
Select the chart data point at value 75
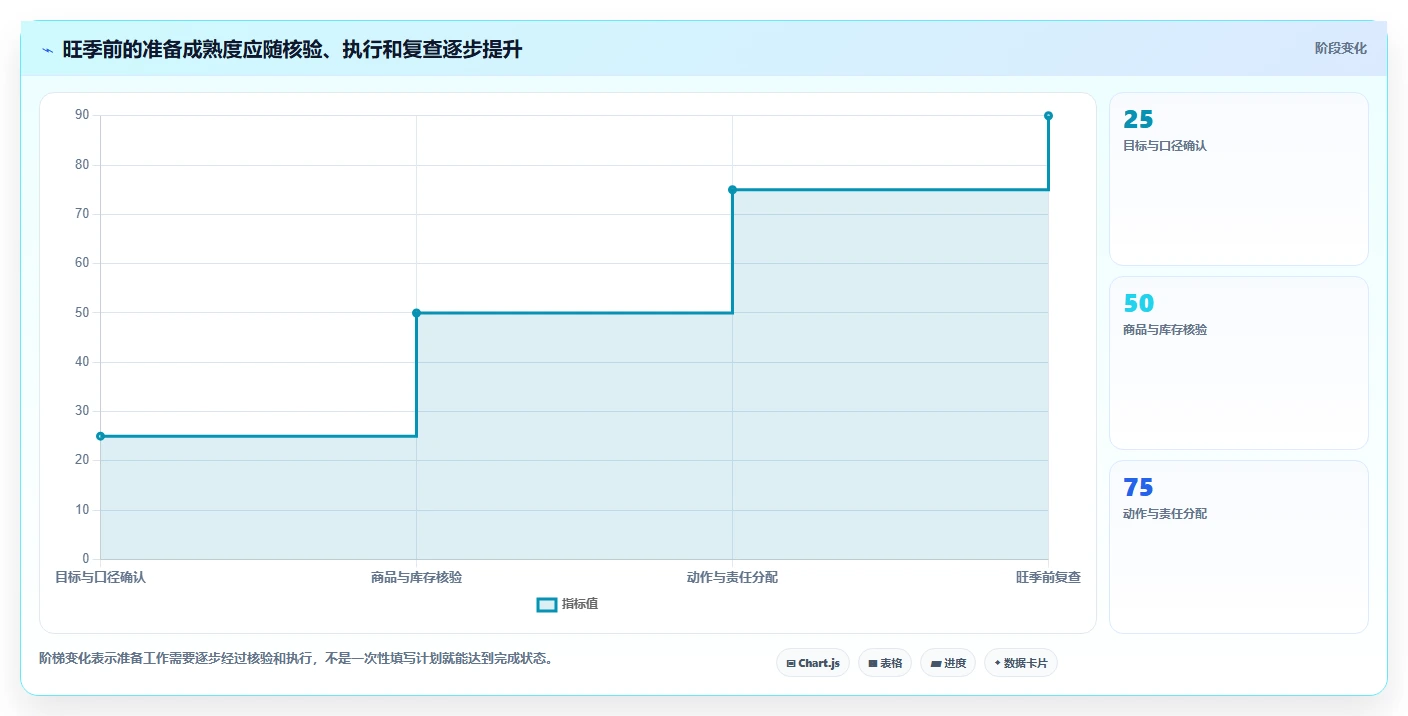732,190
